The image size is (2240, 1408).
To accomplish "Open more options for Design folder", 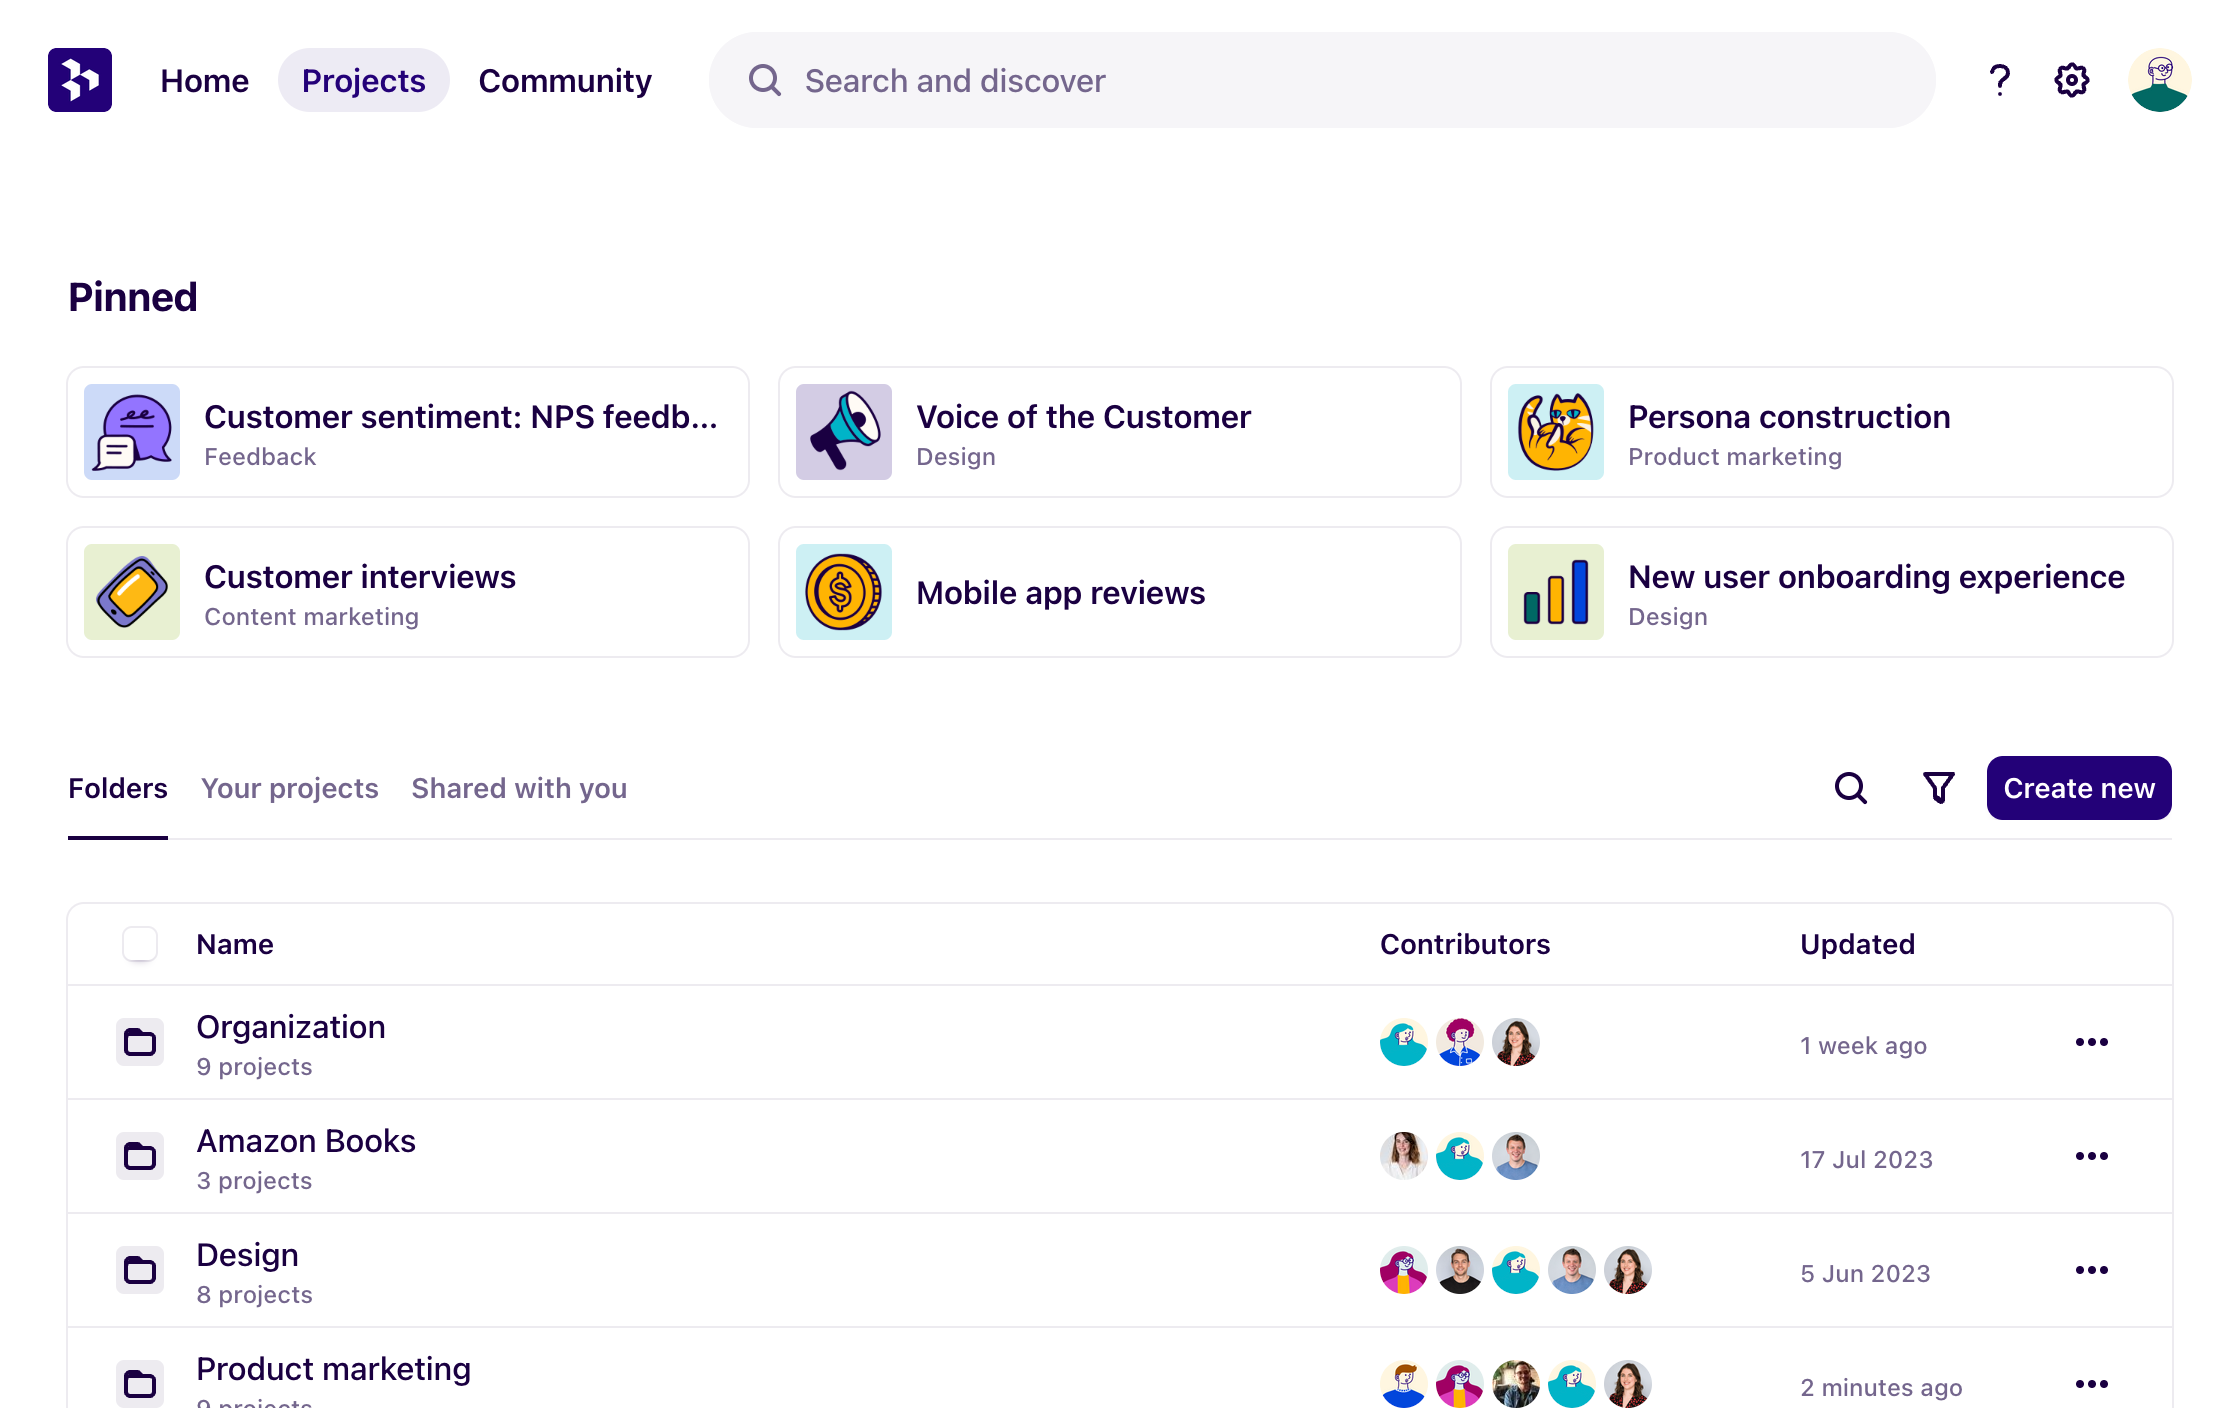I will click(x=2091, y=1270).
